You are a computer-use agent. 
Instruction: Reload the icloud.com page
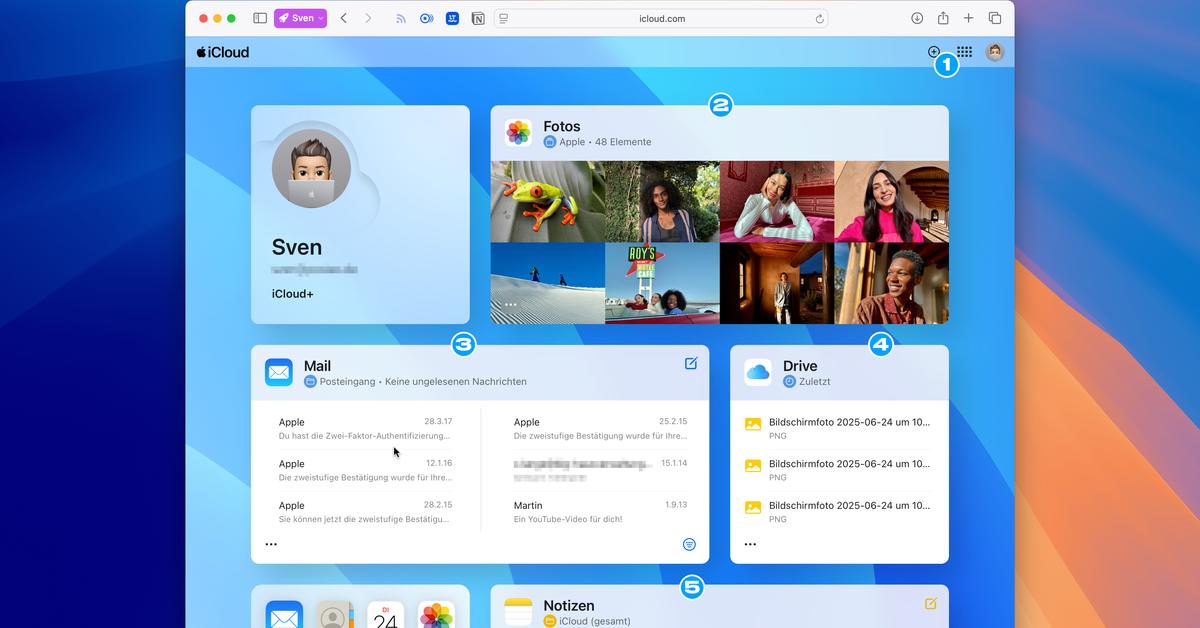pos(820,18)
